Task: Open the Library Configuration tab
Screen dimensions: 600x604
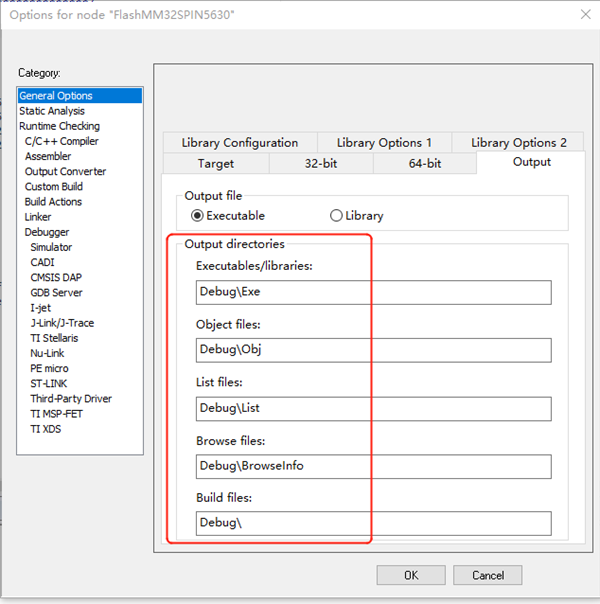Action: point(240,143)
